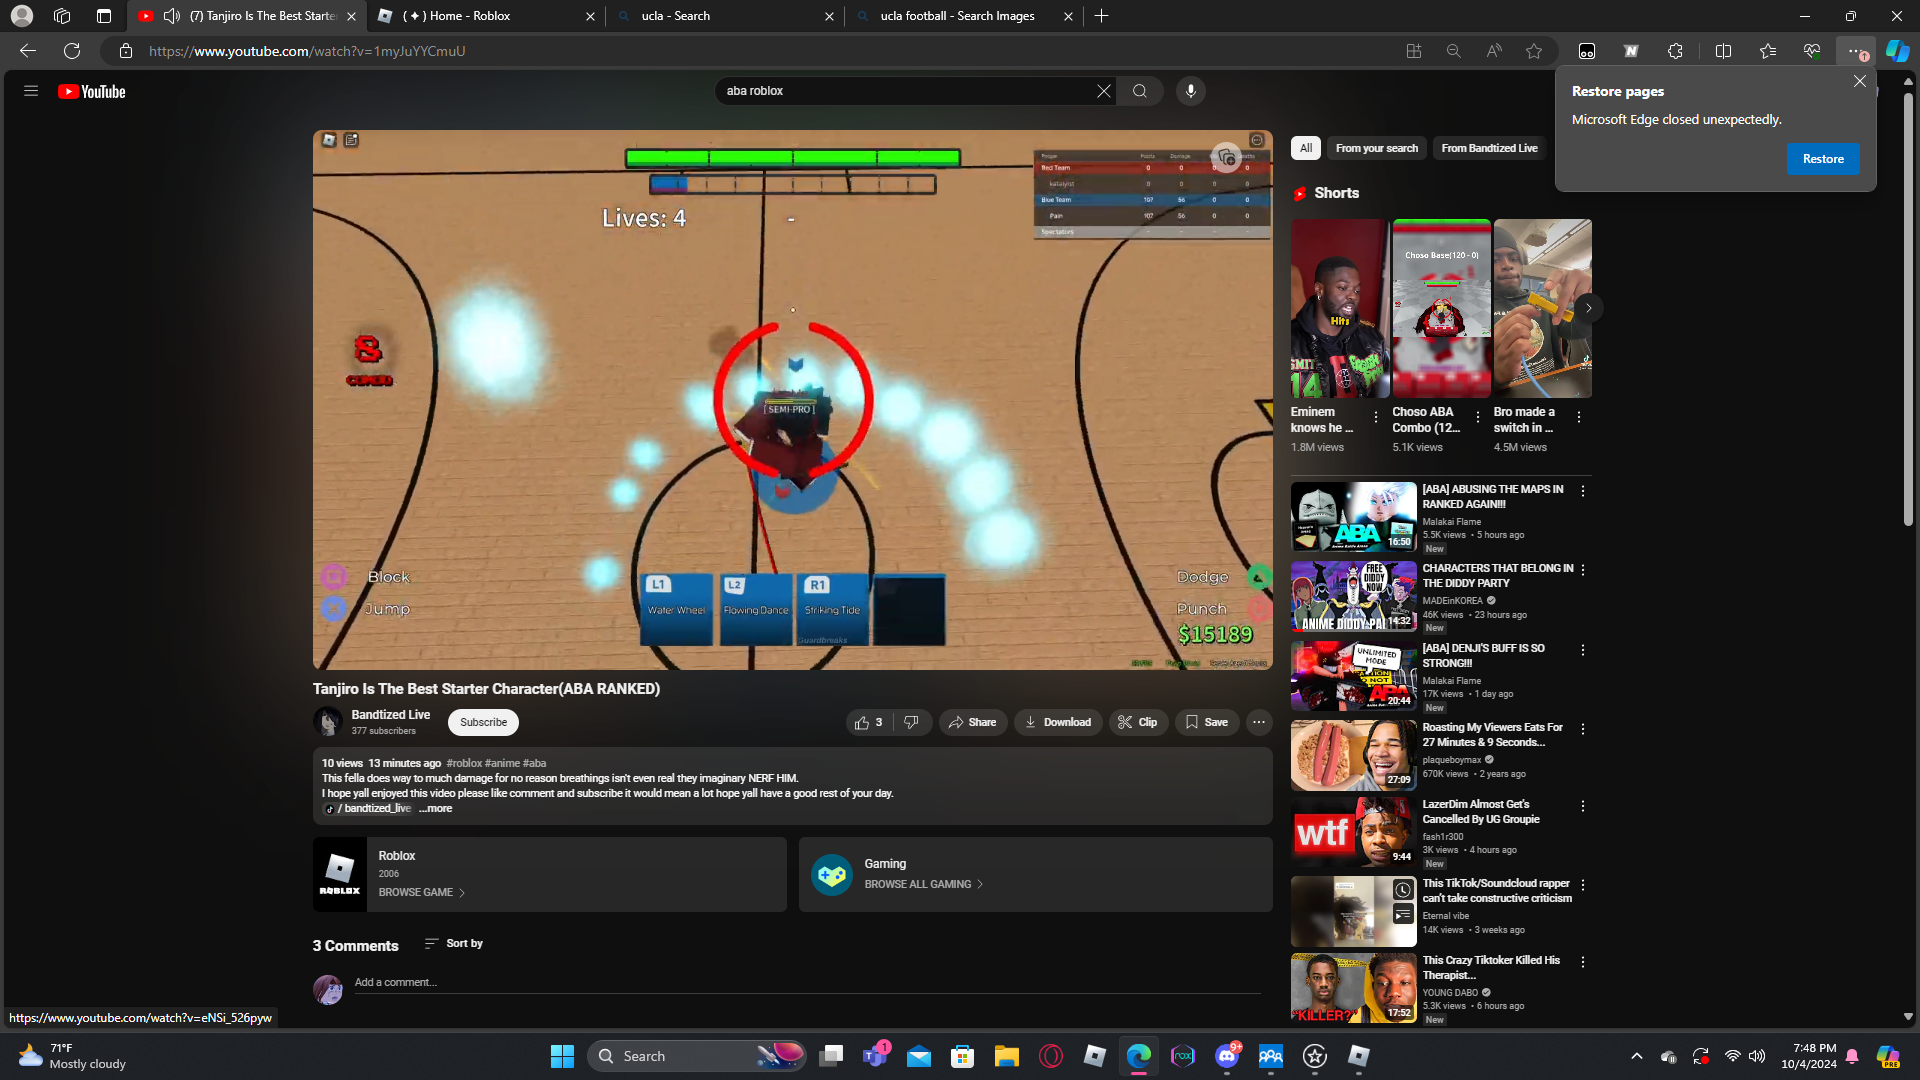Open File Explorer from the taskbar
Viewport: 1920px width, 1080px height.
point(1007,1056)
